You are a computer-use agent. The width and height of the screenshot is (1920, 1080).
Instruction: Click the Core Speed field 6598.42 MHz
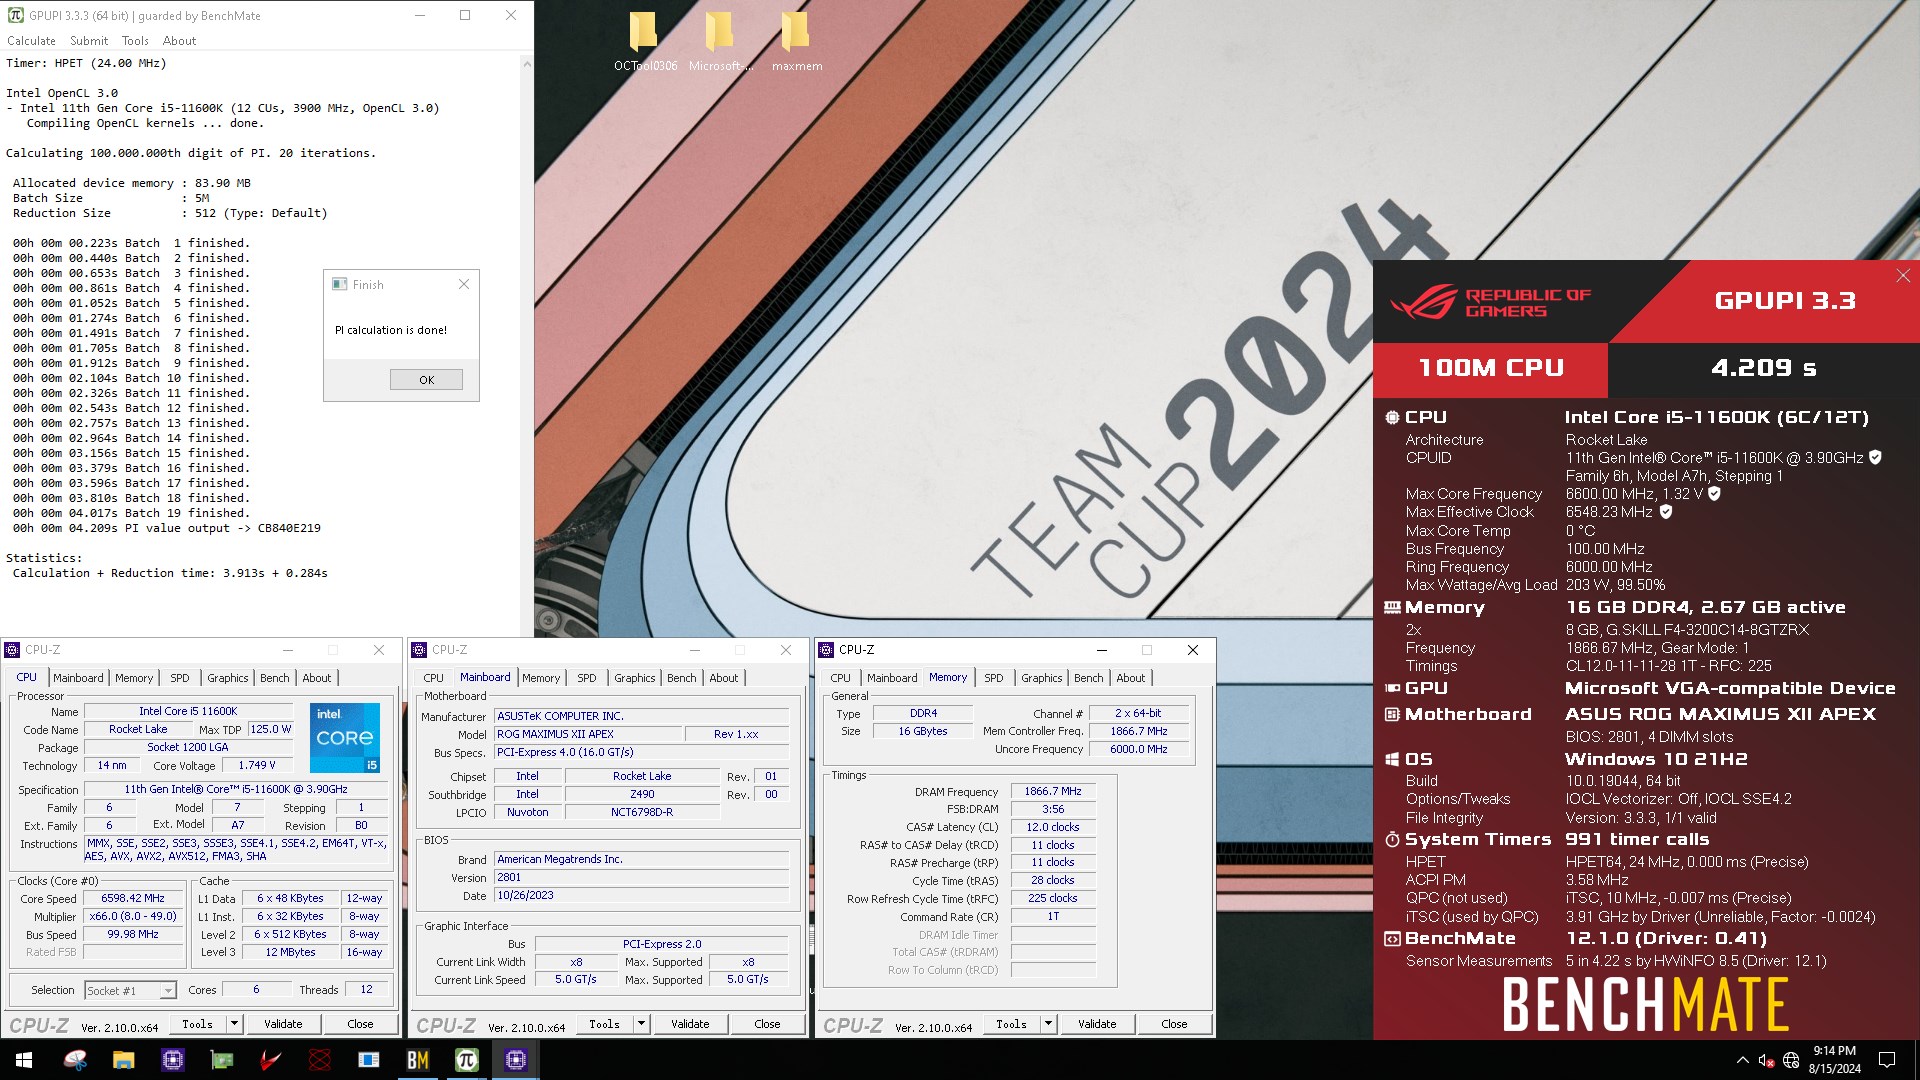133,898
